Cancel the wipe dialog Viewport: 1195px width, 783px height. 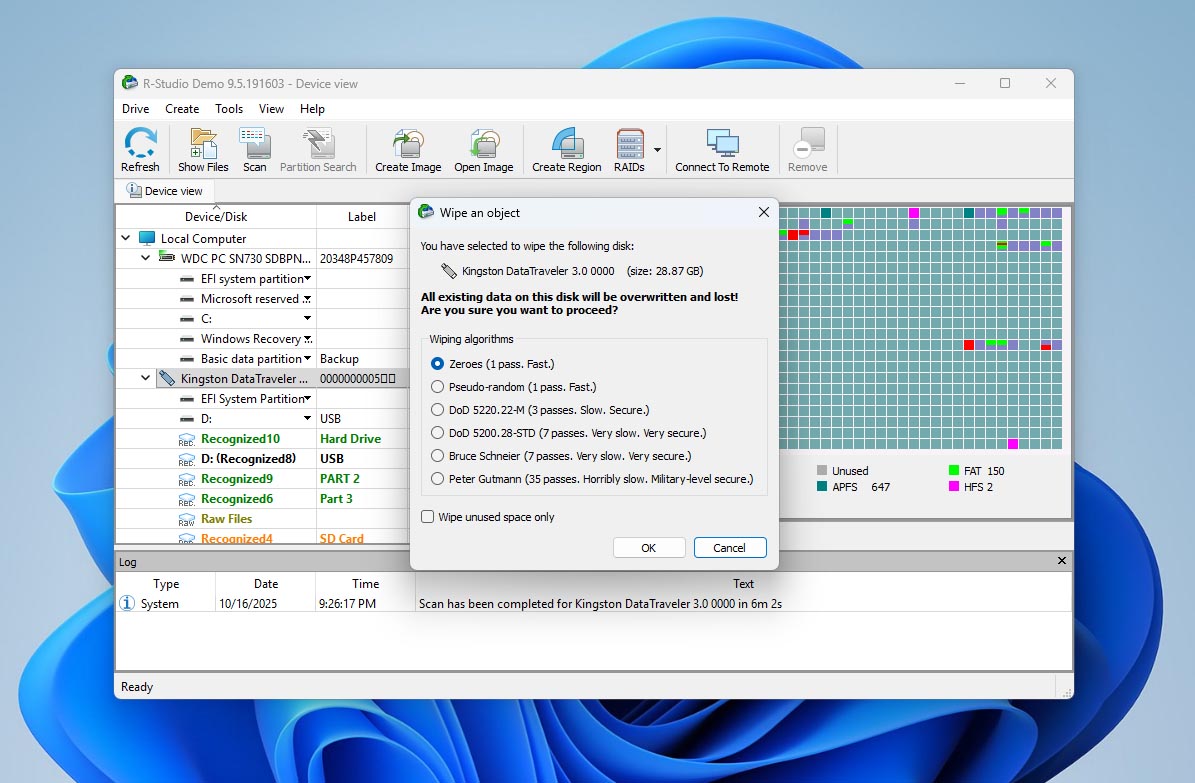[730, 547]
